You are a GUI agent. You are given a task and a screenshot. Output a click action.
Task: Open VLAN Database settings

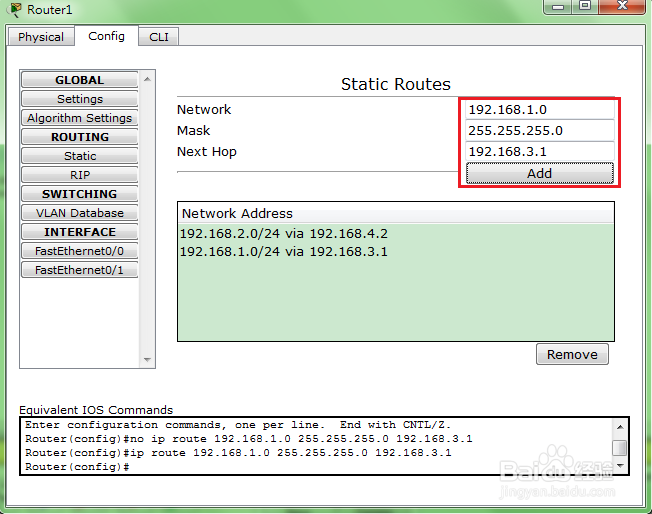79,213
